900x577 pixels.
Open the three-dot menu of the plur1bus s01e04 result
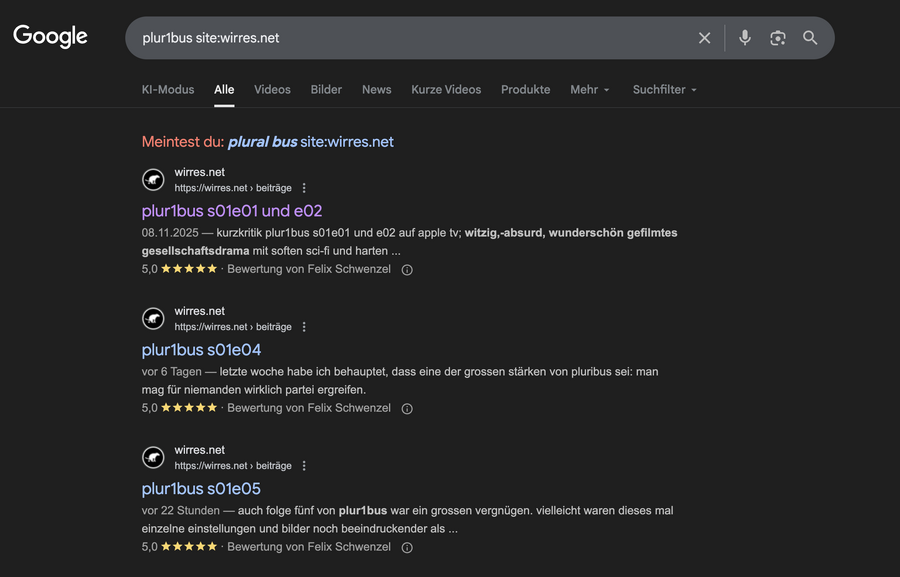303,326
